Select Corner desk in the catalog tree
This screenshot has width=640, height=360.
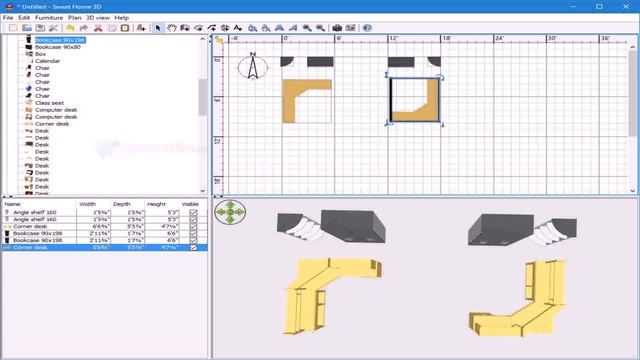click(52, 124)
